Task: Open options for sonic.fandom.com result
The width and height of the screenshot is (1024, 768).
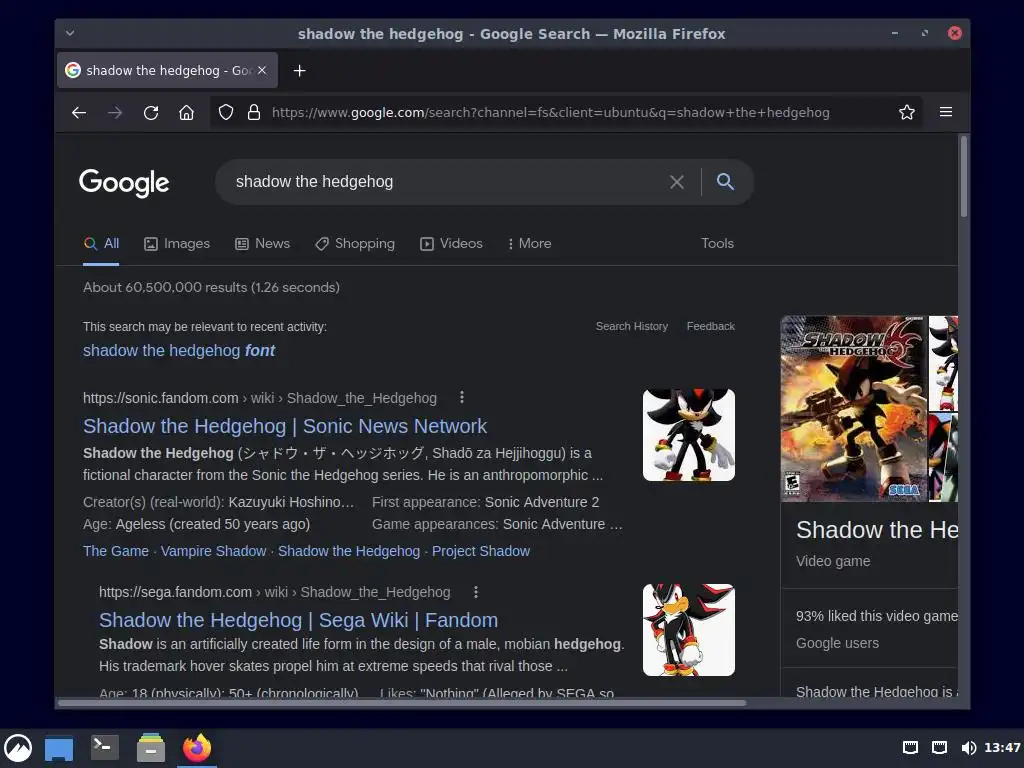Action: click(x=462, y=397)
